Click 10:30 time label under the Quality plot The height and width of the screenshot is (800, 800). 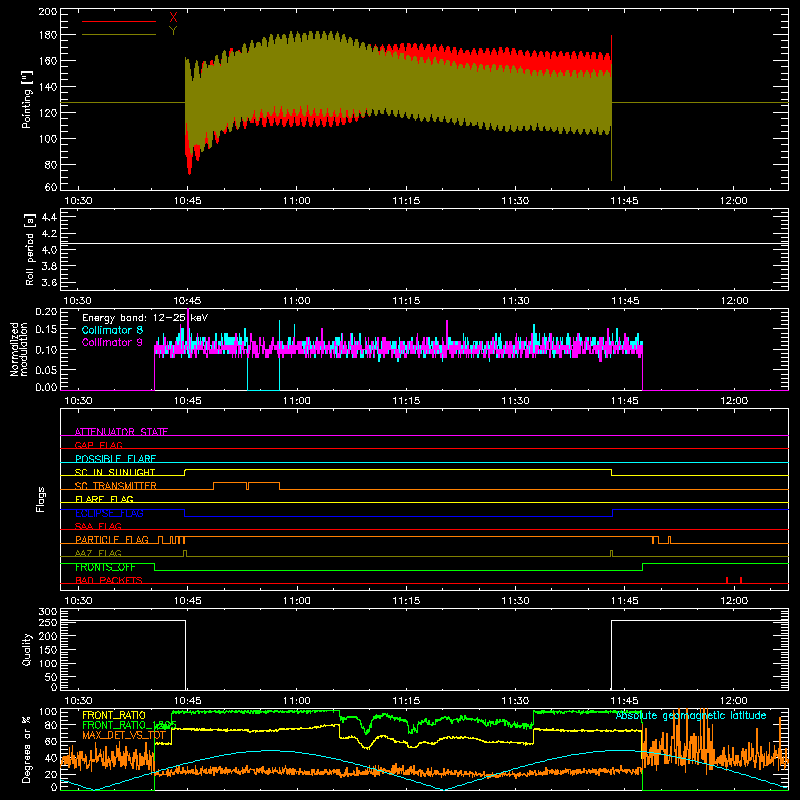point(78,701)
